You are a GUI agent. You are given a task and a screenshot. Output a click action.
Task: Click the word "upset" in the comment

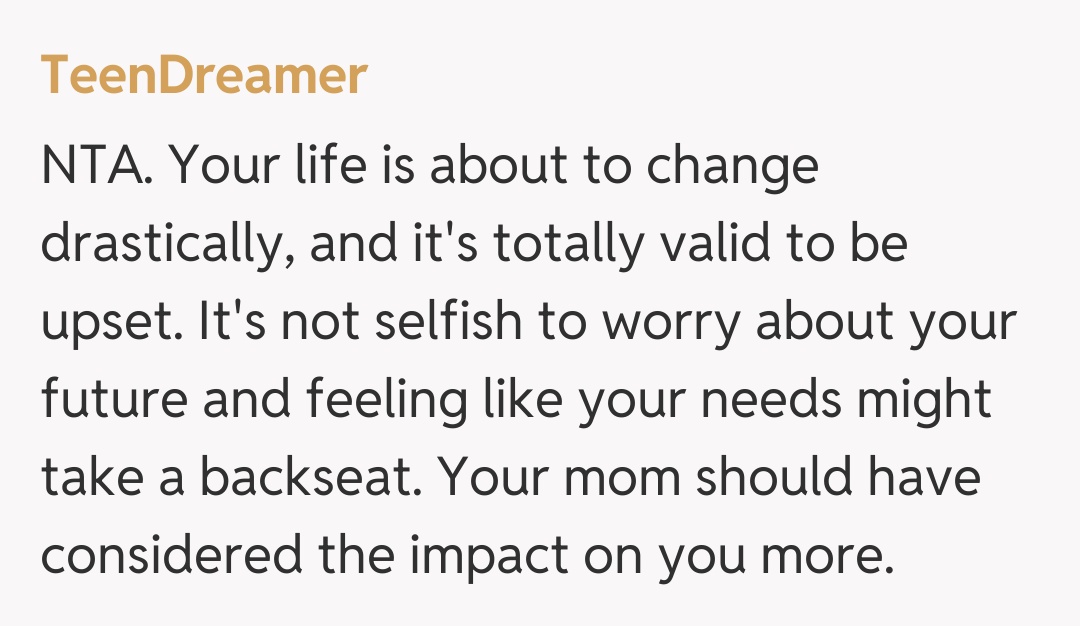point(97,322)
